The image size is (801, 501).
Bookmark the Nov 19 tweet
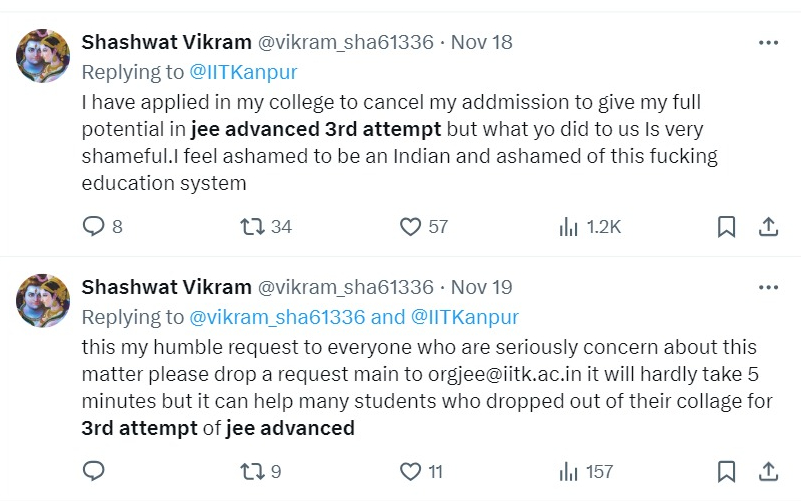(x=727, y=471)
